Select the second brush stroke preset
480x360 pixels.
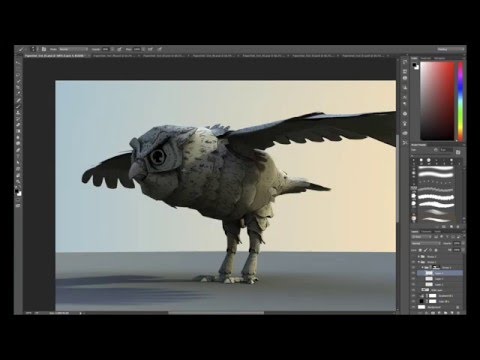[x=436, y=174]
